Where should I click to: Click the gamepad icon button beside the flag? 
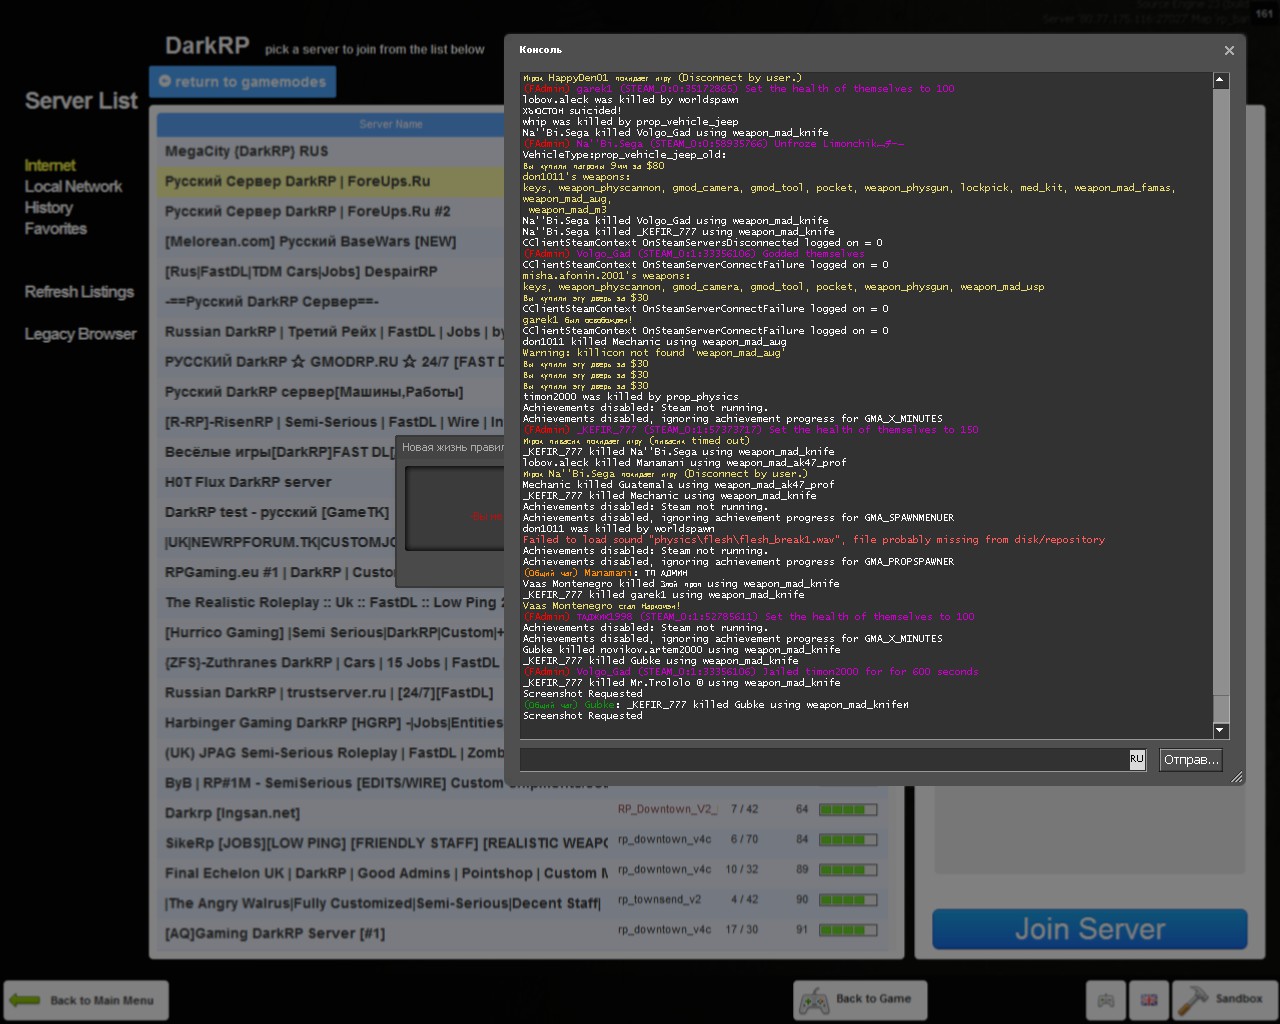coord(1106,999)
